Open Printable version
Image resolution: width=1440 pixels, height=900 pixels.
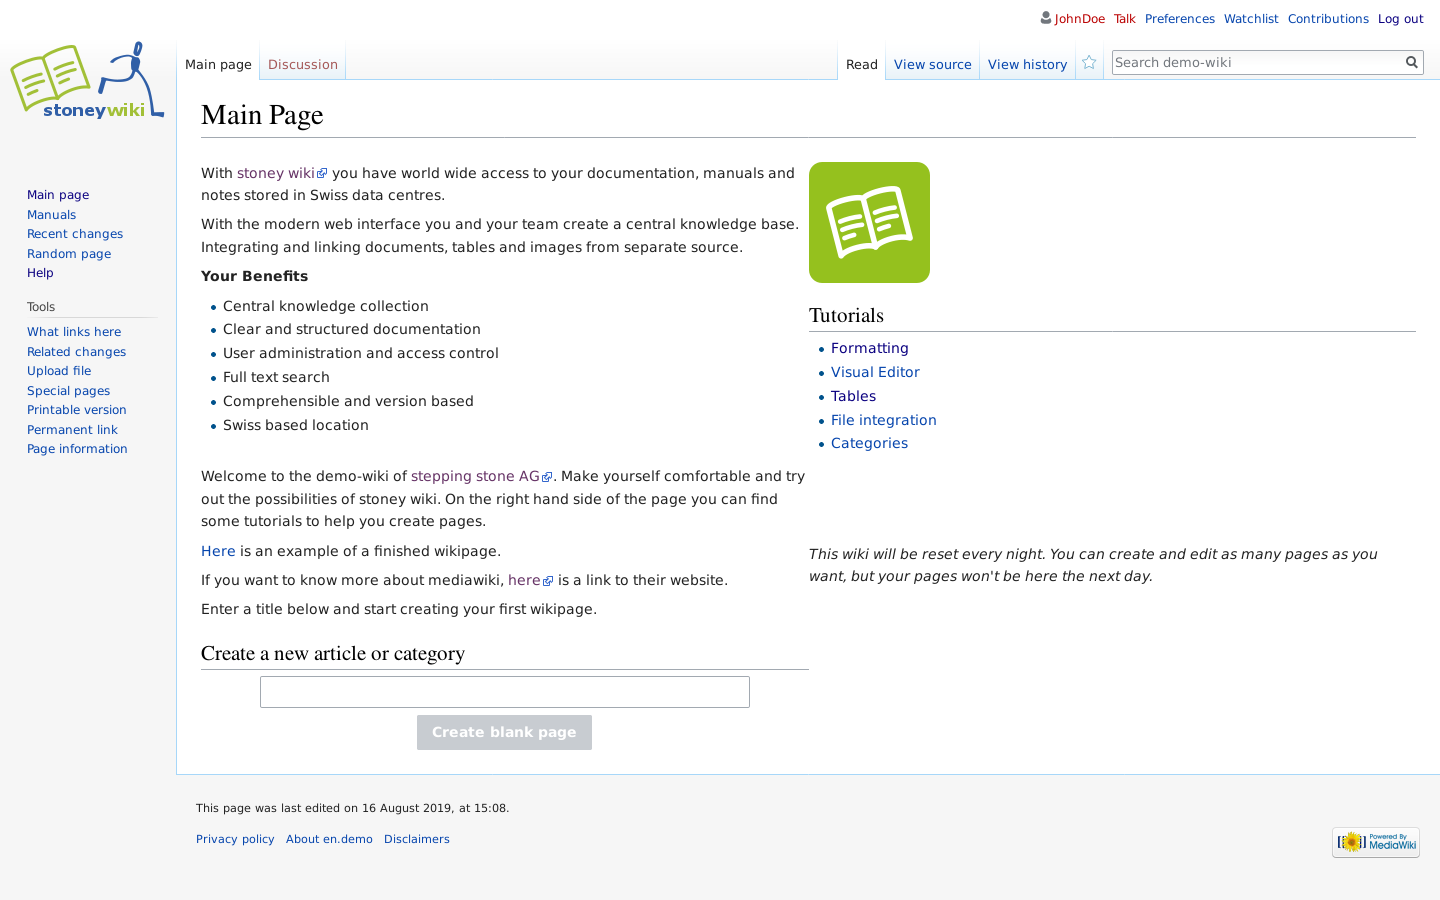tap(77, 410)
